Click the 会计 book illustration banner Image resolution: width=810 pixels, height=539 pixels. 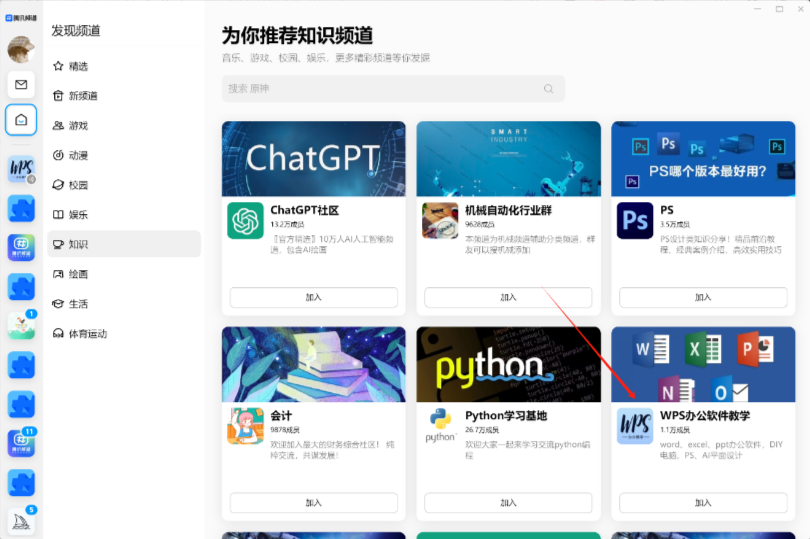click(x=314, y=364)
